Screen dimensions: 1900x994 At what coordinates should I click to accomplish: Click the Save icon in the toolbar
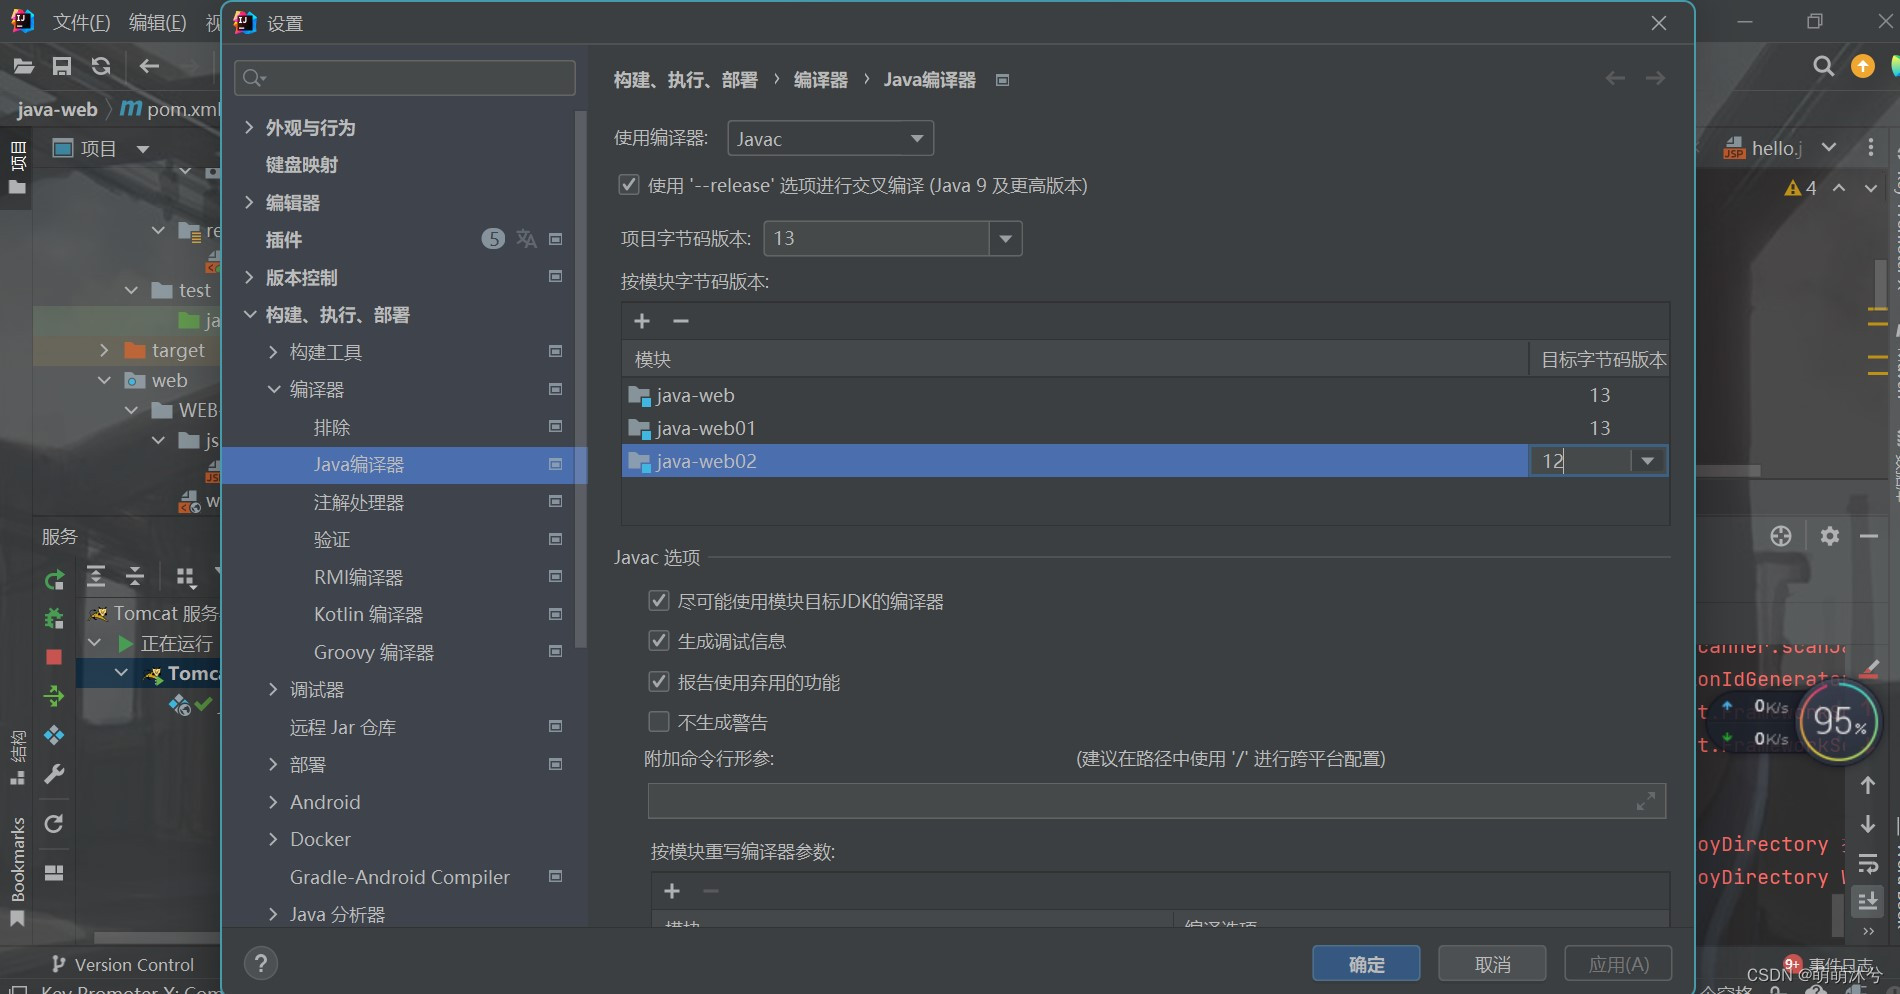click(62, 66)
